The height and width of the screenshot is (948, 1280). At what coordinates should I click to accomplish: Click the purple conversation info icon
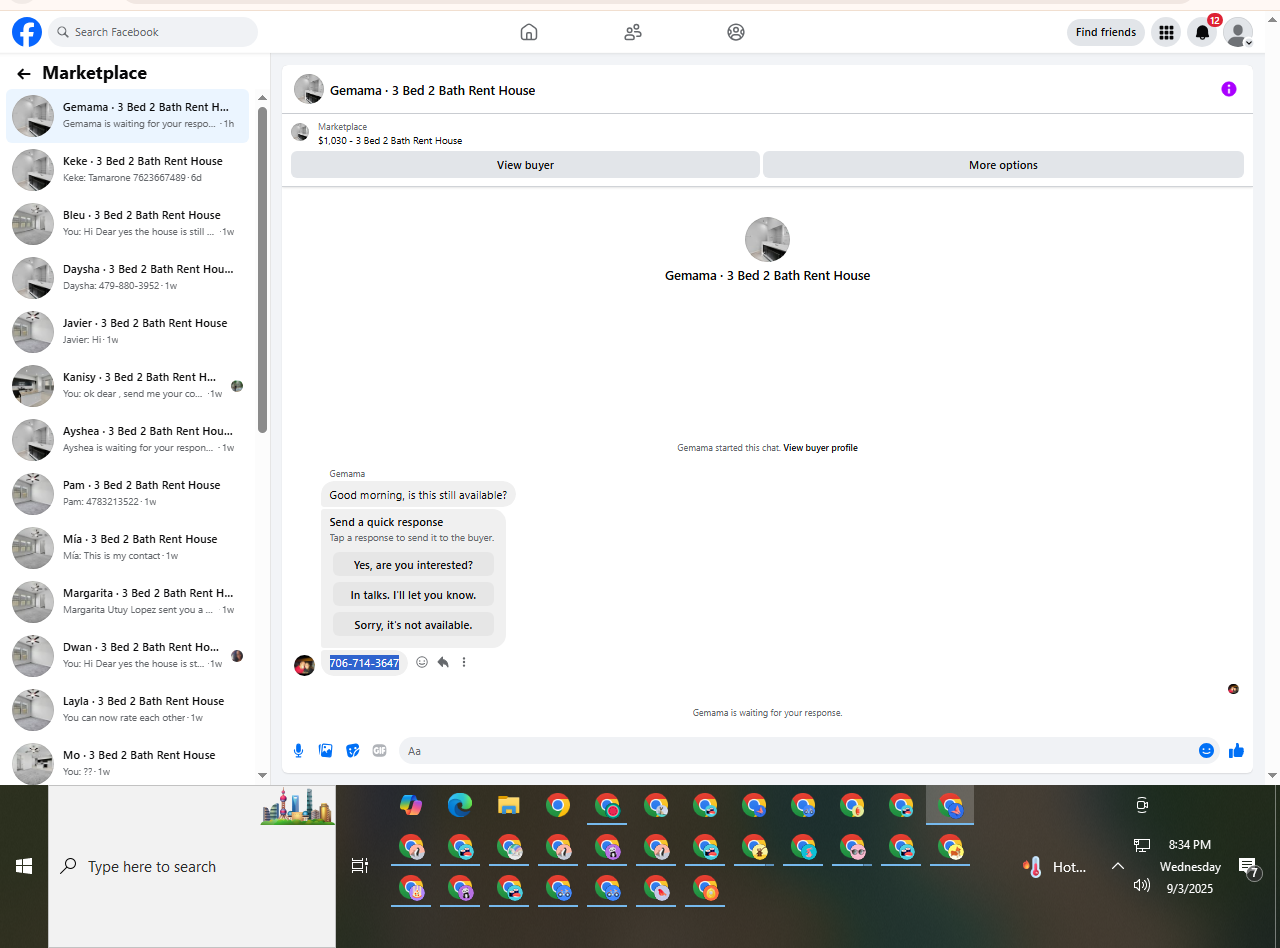[x=1229, y=89]
